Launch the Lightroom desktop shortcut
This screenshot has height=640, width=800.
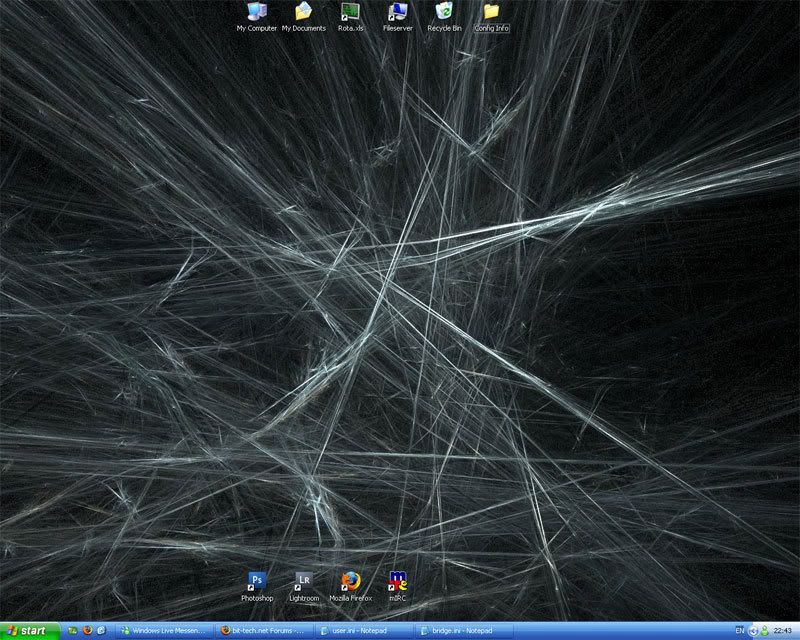[304, 581]
